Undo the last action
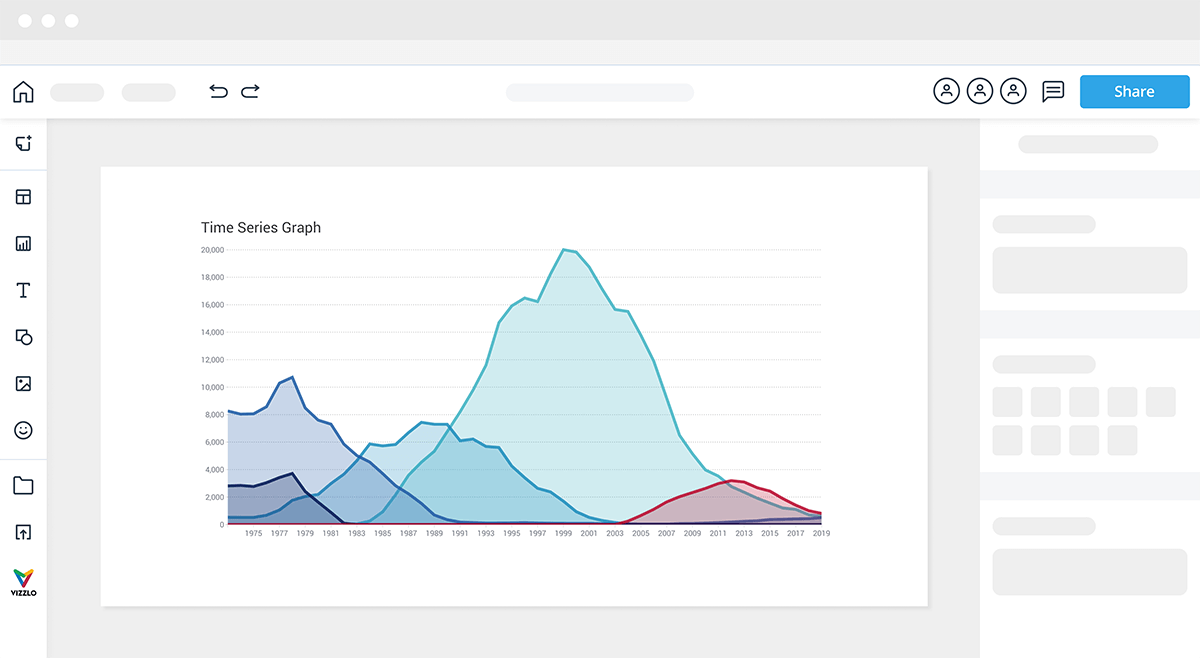The image size is (1200, 658). 218,92
